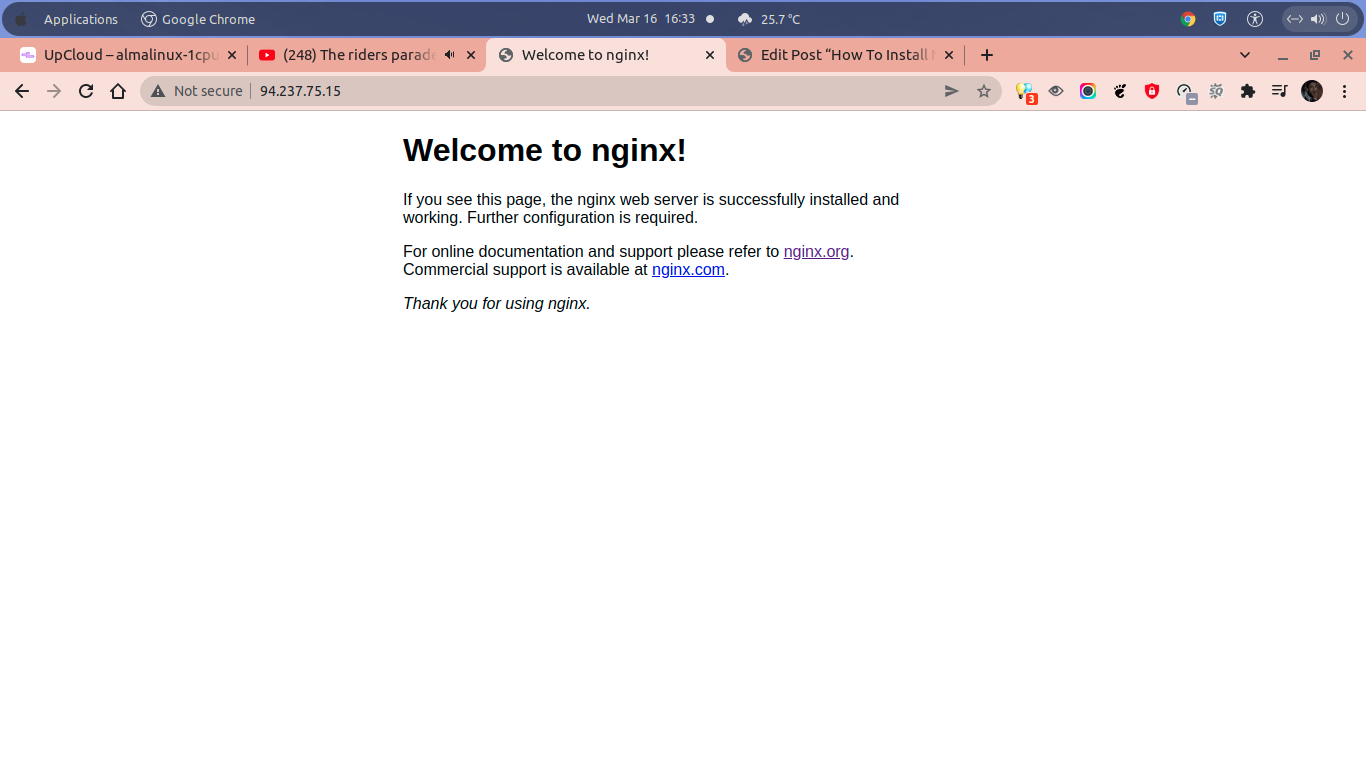Click the Welcome to nginx! heading
1366x768 pixels.
click(x=545, y=150)
